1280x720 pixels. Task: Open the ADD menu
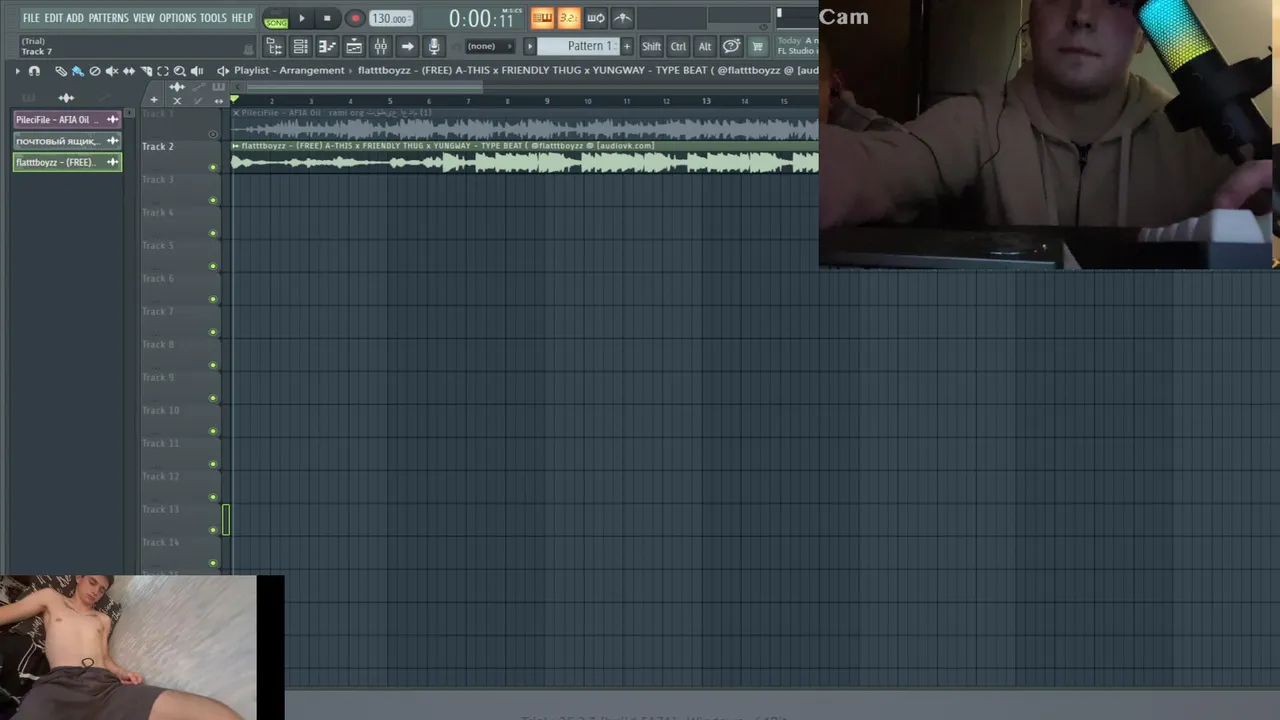click(75, 18)
